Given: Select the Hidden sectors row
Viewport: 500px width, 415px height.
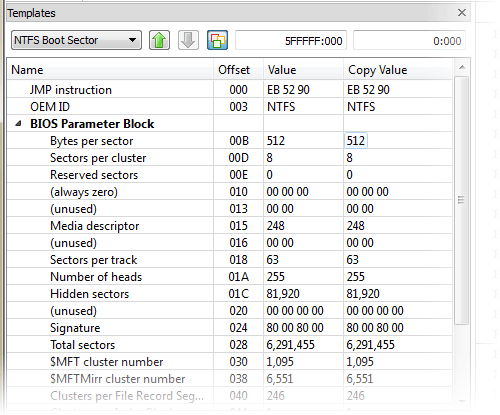Looking at the screenshot, I should click(x=230, y=294).
